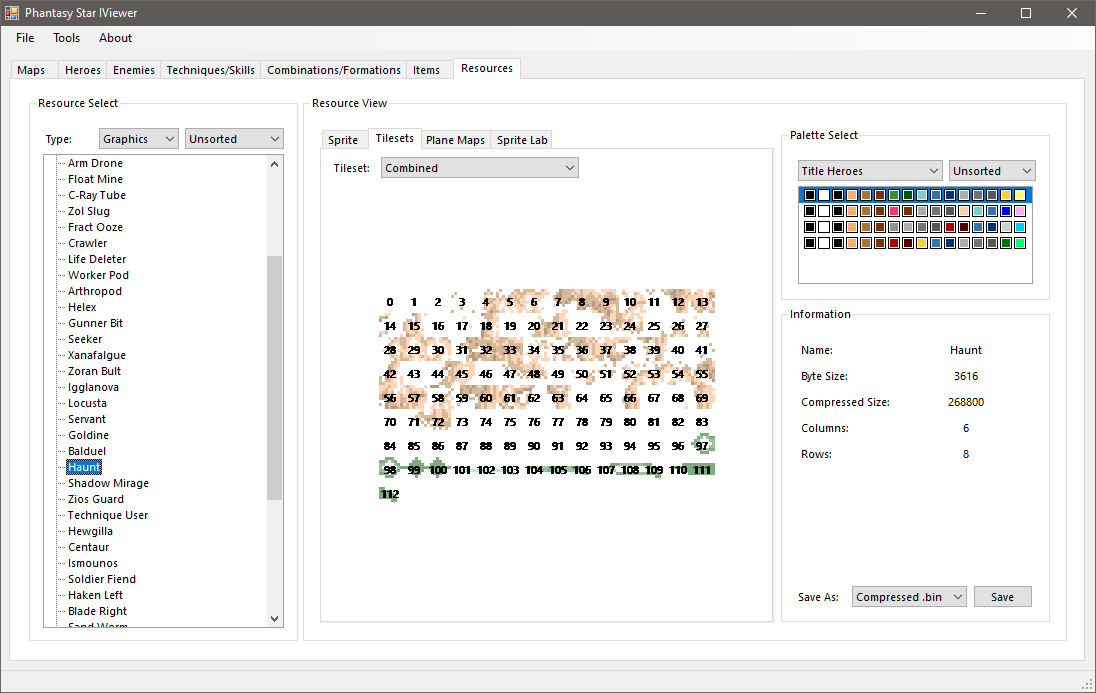
Task: Open the Compressed .bin save format dropdown
Action: click(909, 597)
